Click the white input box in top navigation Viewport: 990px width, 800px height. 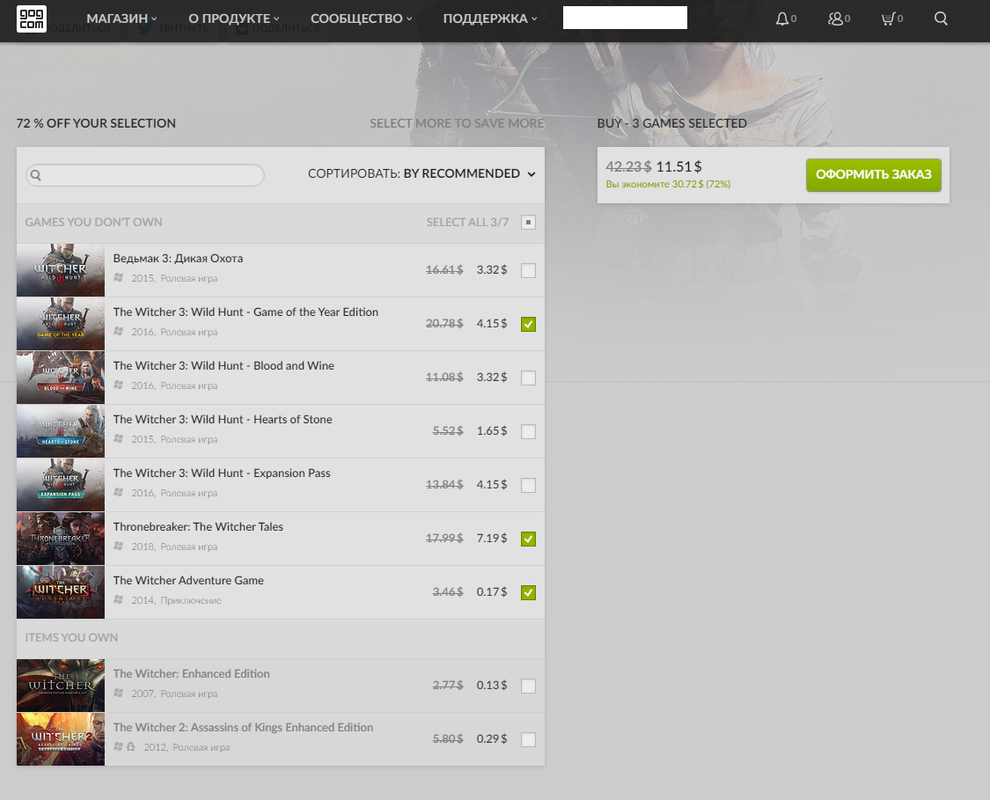click(624, 18)
